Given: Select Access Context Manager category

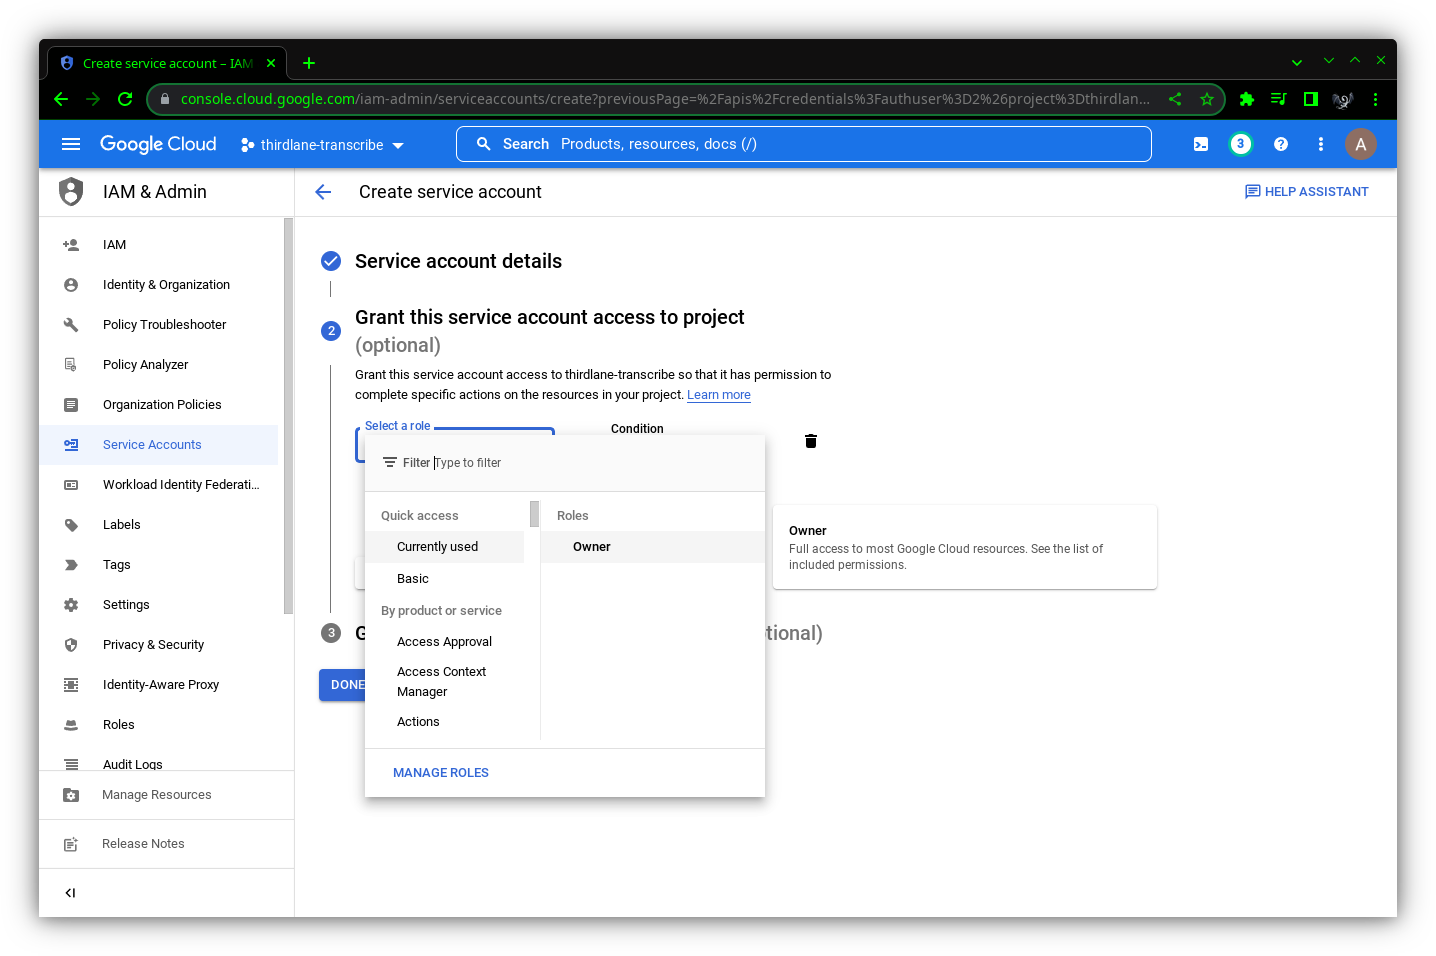Looking at the screenshot, I should pos(445,682).
